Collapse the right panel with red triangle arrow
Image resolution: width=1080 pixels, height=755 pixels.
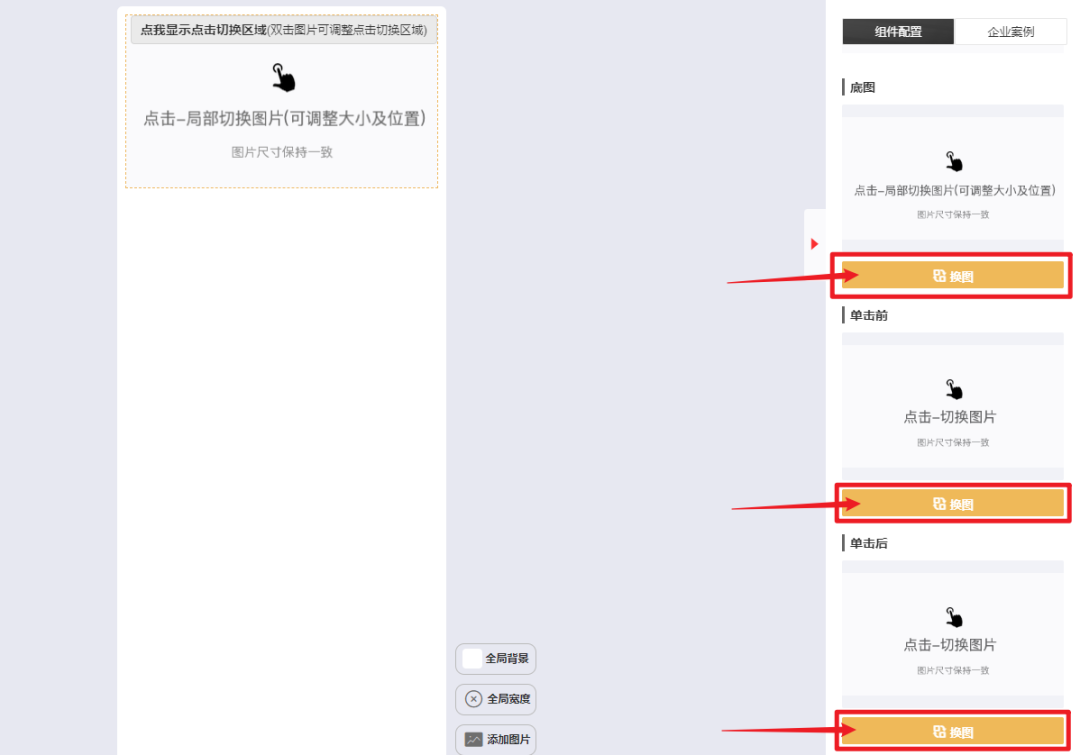tap(814, 244)
